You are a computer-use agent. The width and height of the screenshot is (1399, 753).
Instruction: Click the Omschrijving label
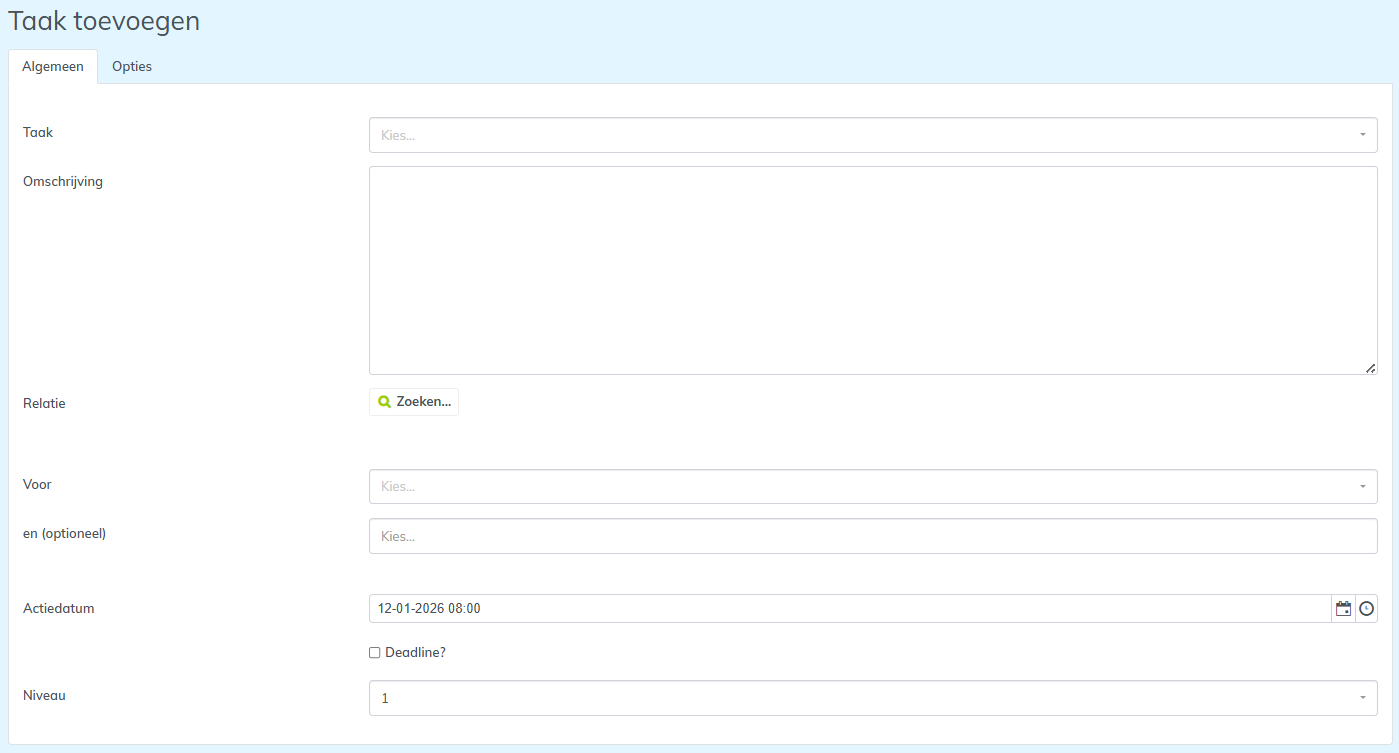(x=63, y=182)
